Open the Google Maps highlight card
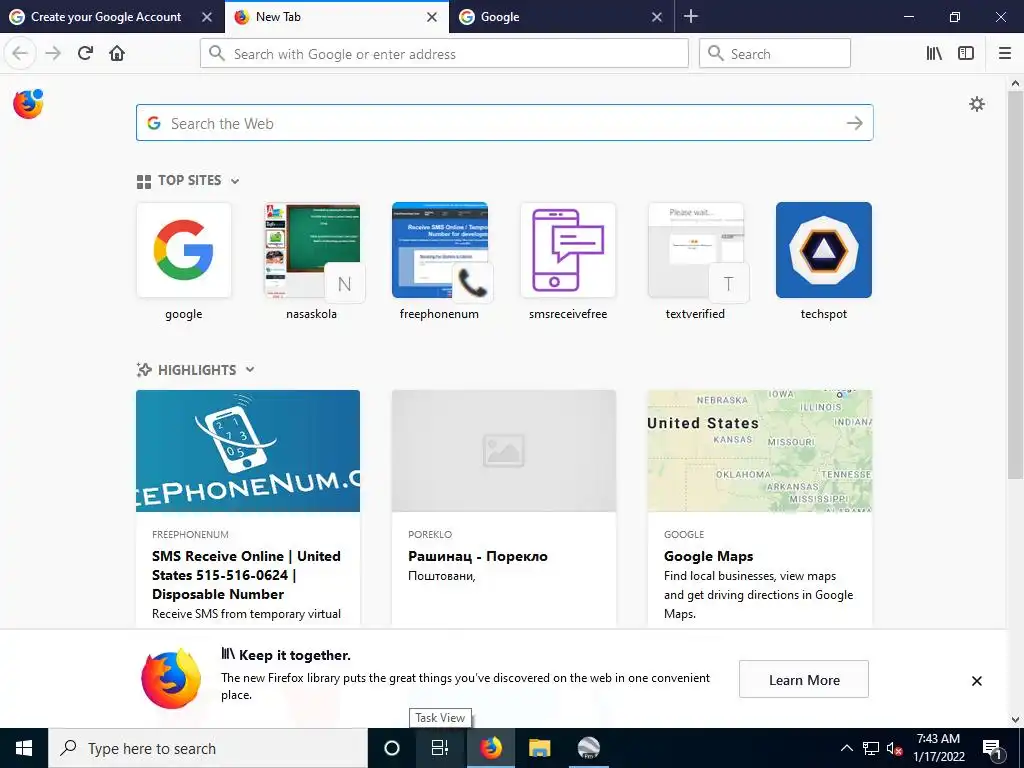The image size is (1024, 768). 760,509
